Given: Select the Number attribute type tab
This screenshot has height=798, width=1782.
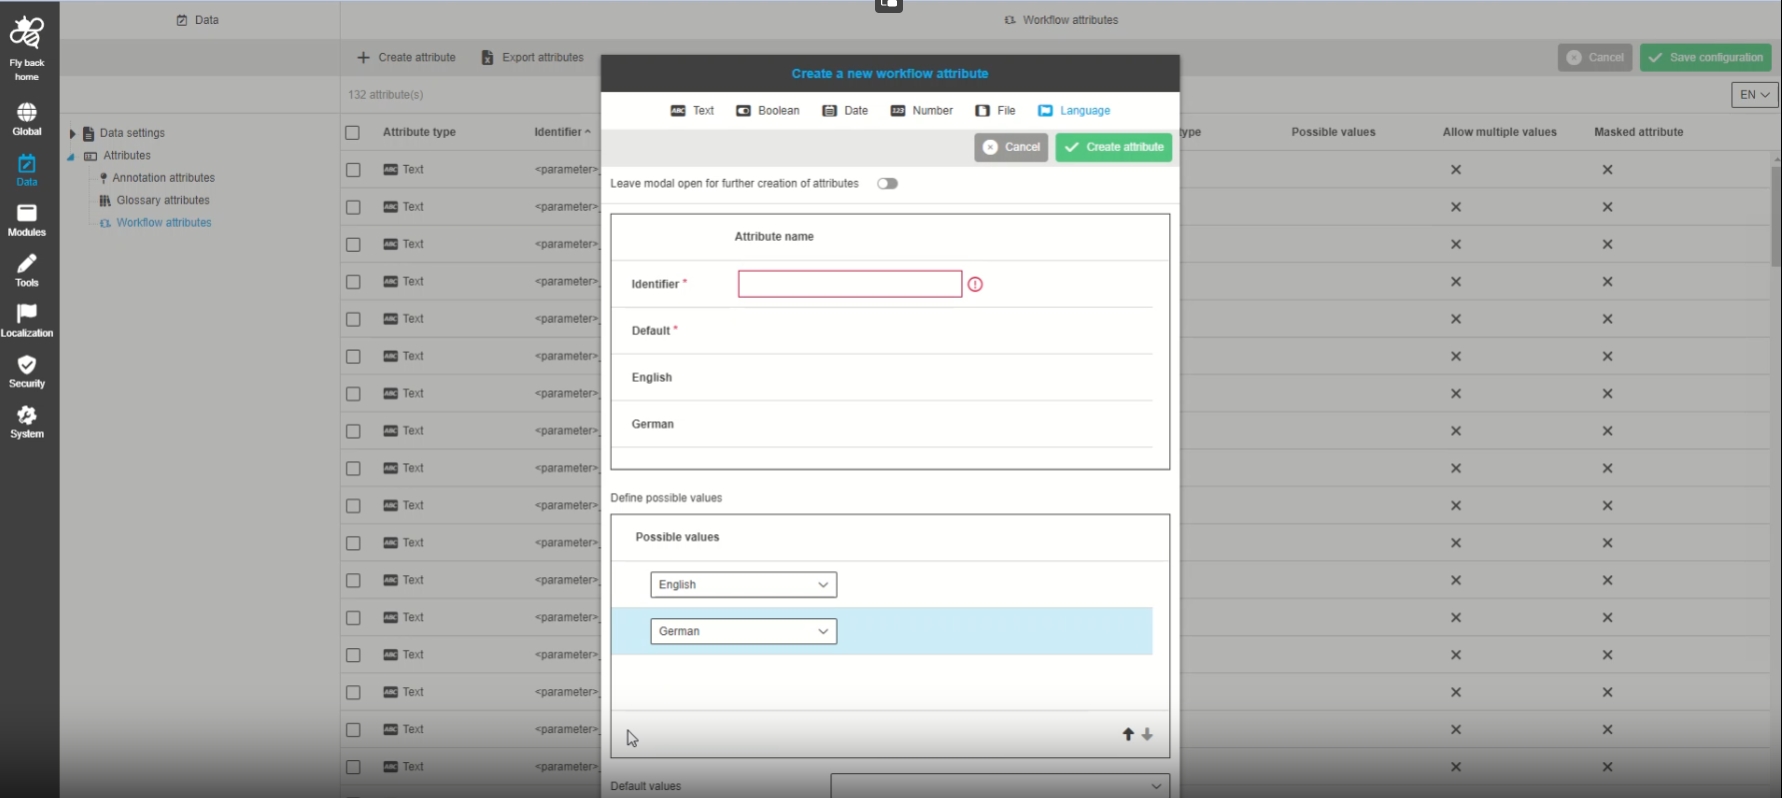Looking at the screenshot, I should point(921,111).
